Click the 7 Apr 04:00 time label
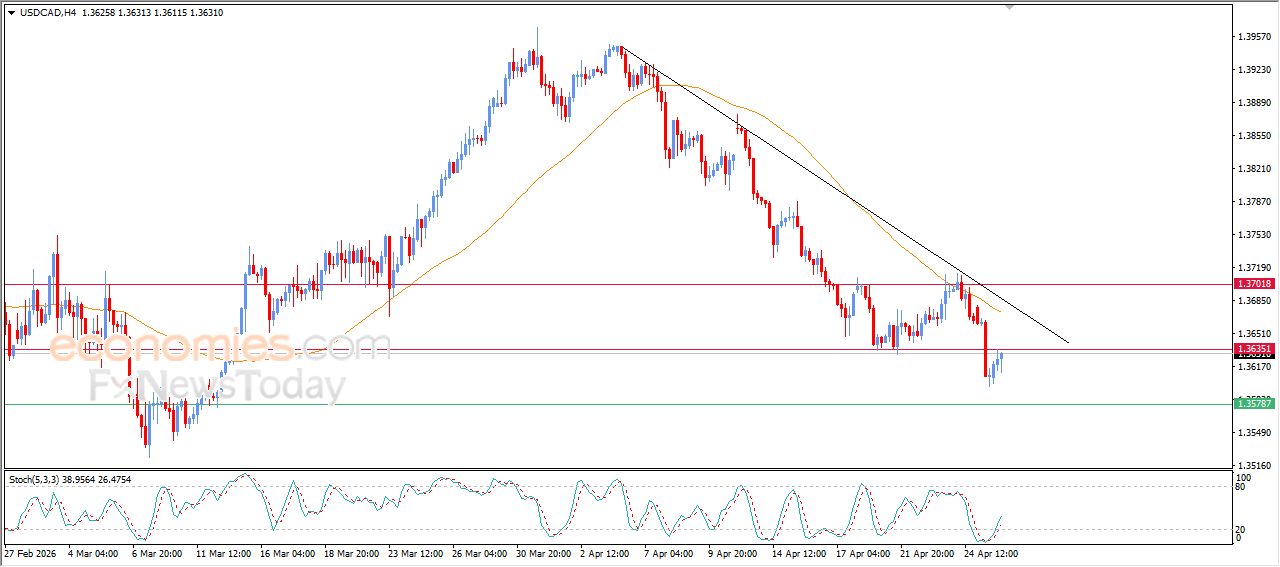 668,553
